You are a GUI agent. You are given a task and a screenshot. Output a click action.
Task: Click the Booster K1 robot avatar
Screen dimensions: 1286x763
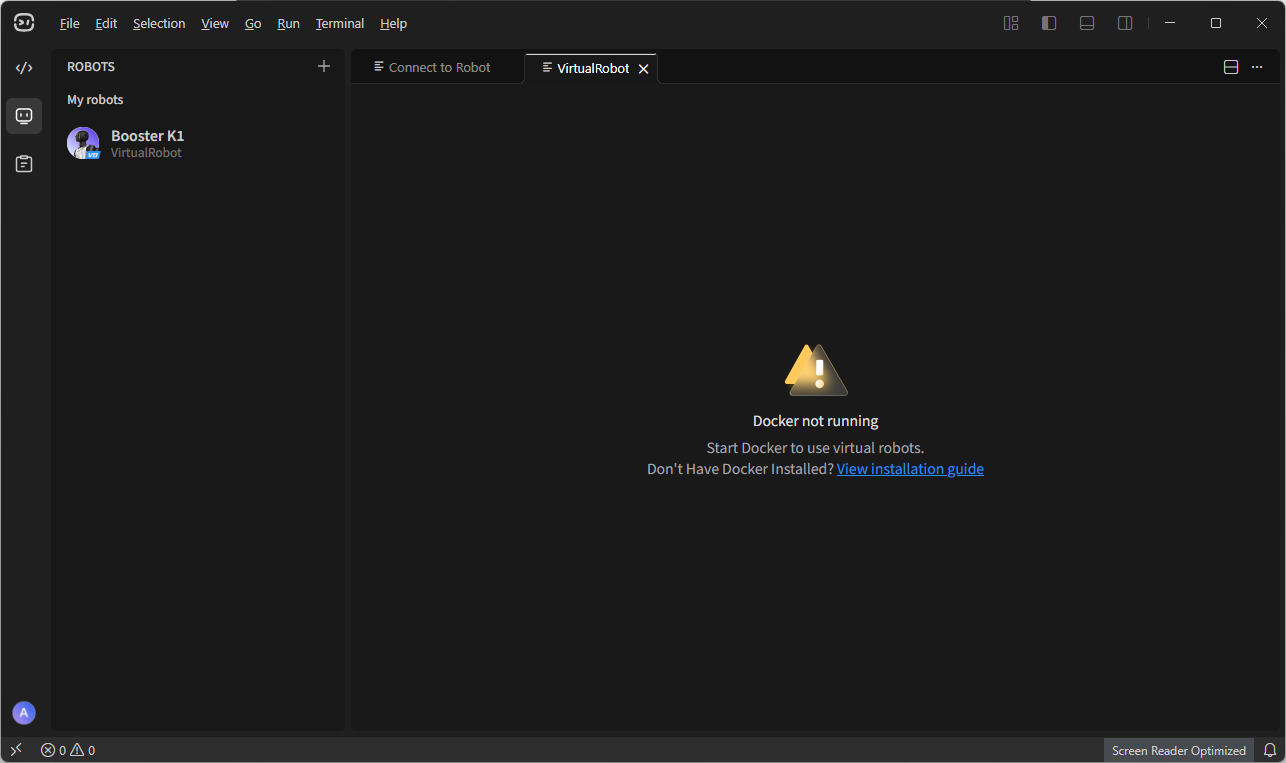pyautogui.click(x=83, y=143)
